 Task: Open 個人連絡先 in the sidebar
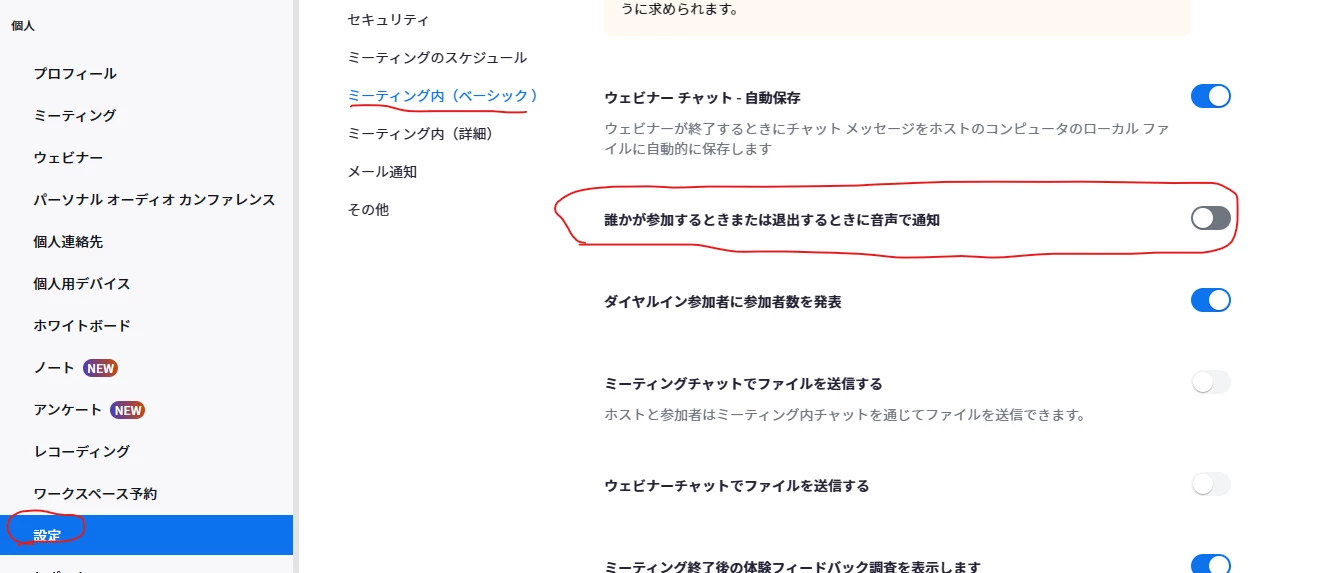coord(68,242)
